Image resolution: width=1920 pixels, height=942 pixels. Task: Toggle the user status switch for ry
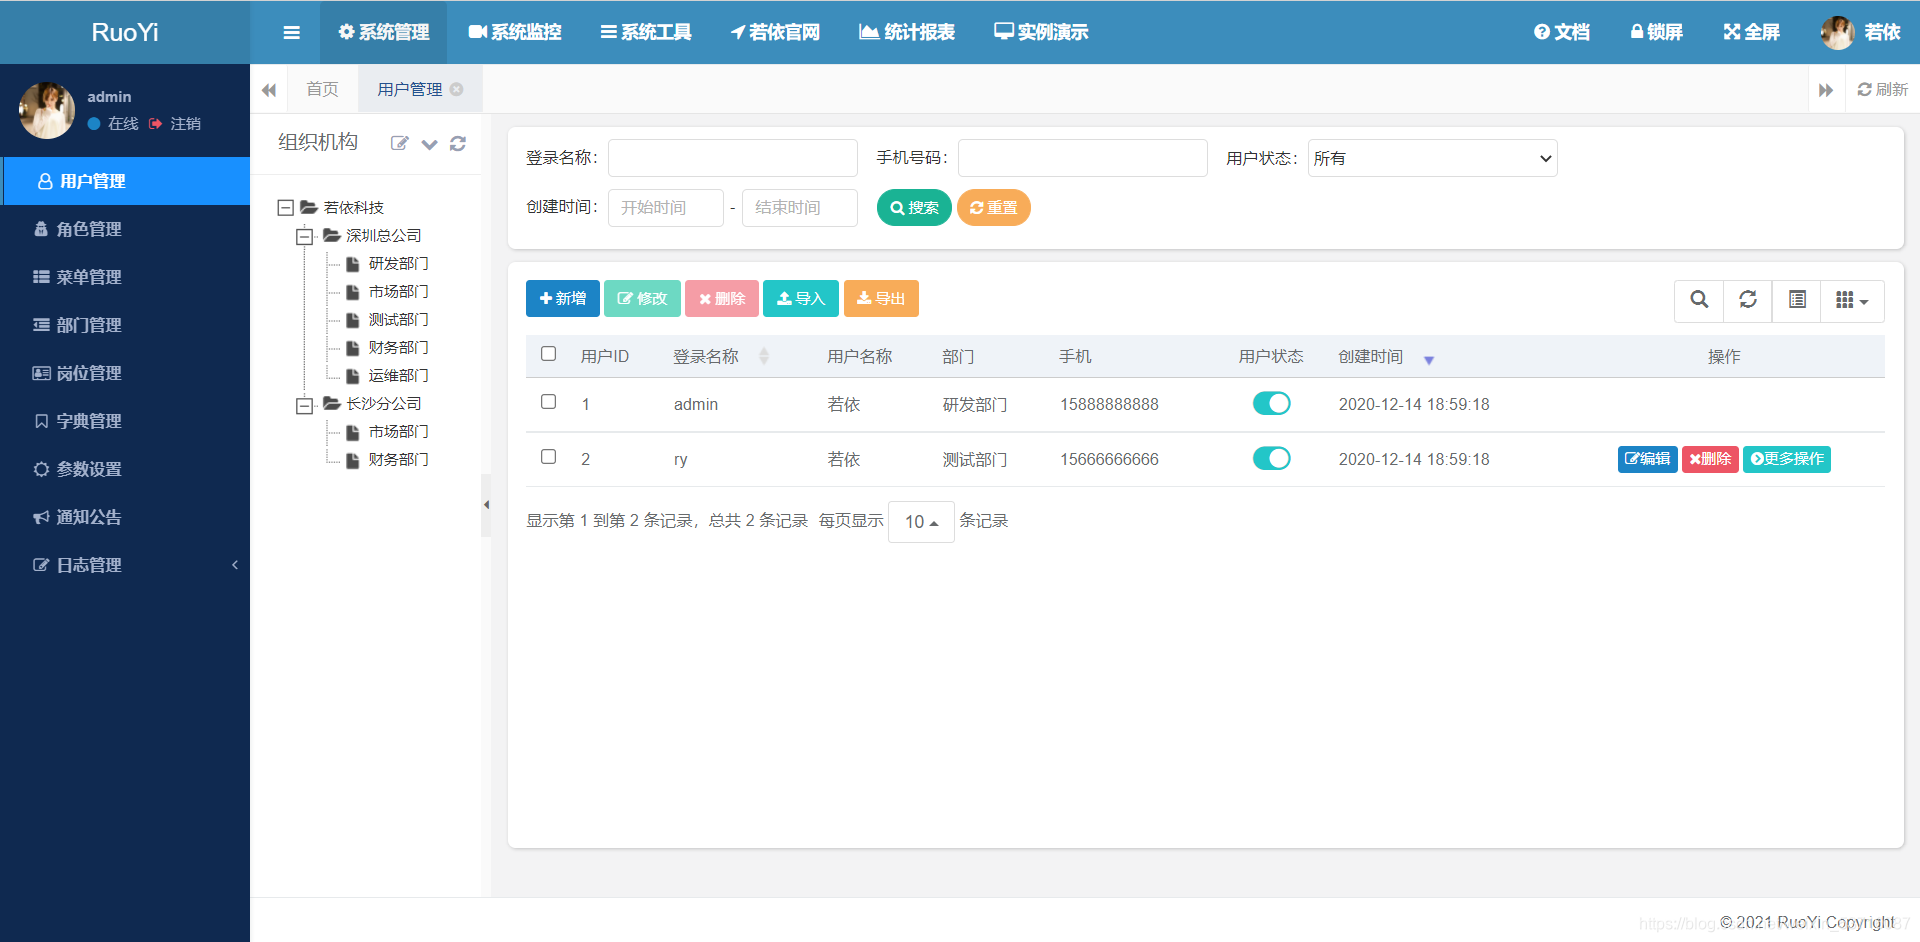[1271, 458]
